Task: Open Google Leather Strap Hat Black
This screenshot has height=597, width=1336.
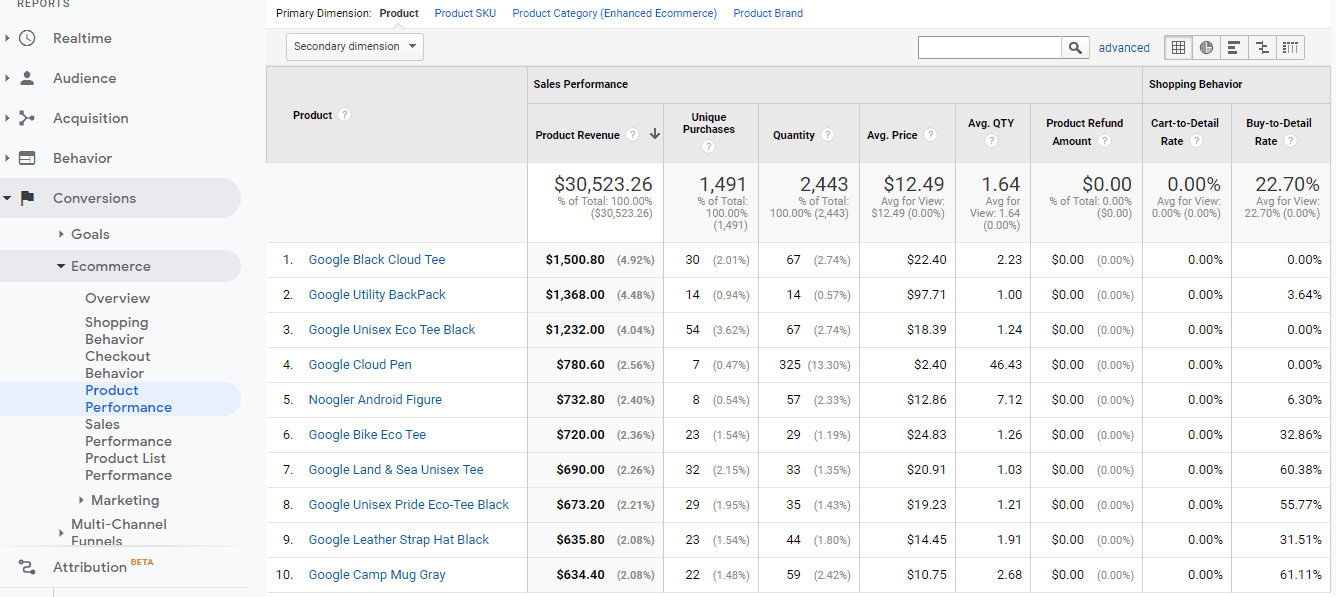Action: pos(399,540)
